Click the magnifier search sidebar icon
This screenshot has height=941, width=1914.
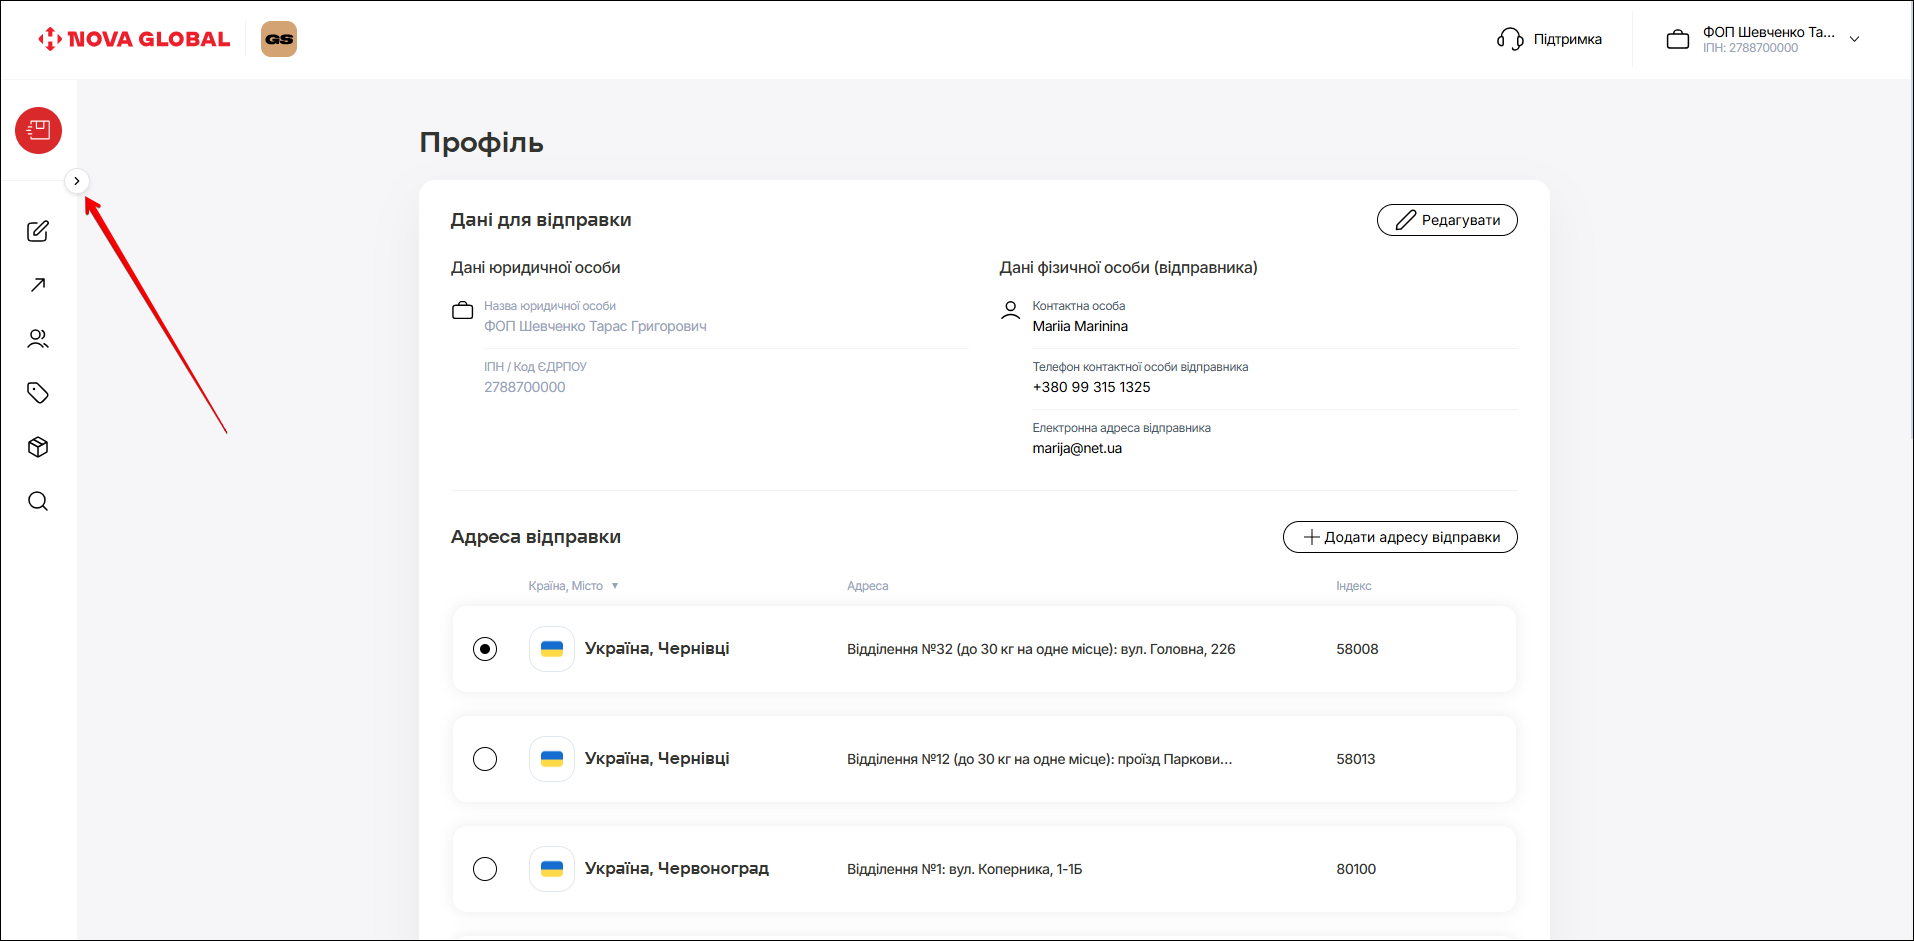tap(38, 501)
